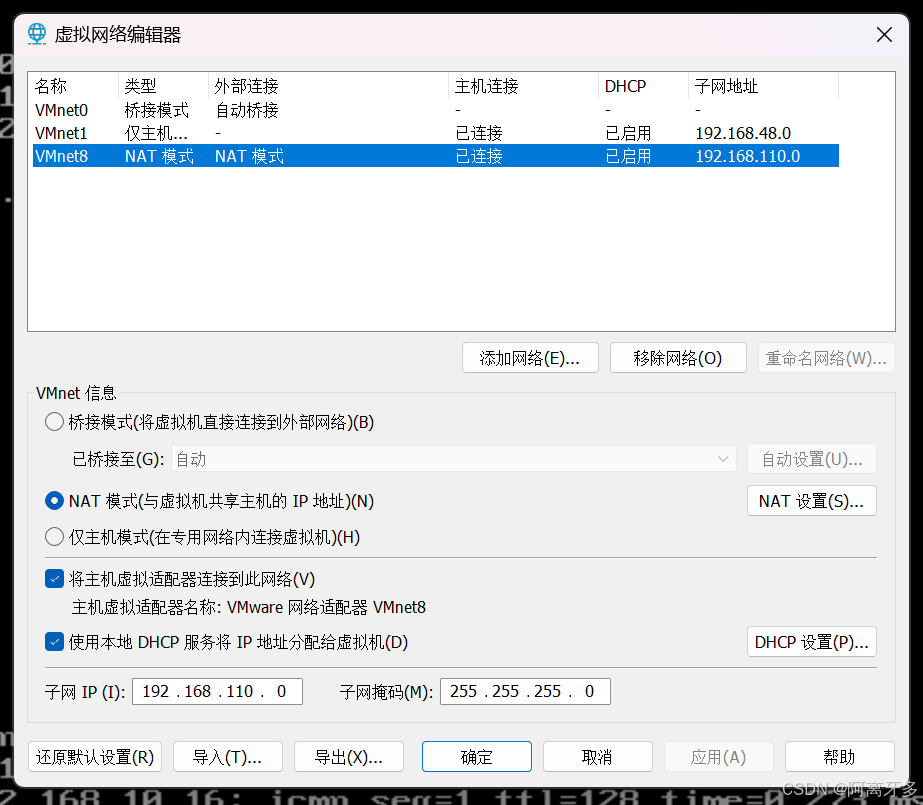Select the VMnet1 row
Viewport: 923px width, 805px height.
coord(436,133)
